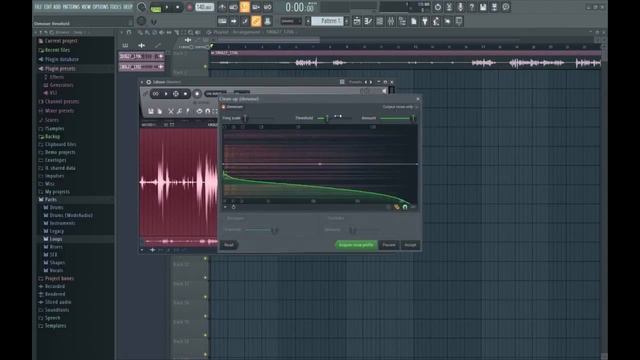Click the Reset button in Clean up dialog
The width and height of the screenshot is (640, 360).
tap(229, 245)
